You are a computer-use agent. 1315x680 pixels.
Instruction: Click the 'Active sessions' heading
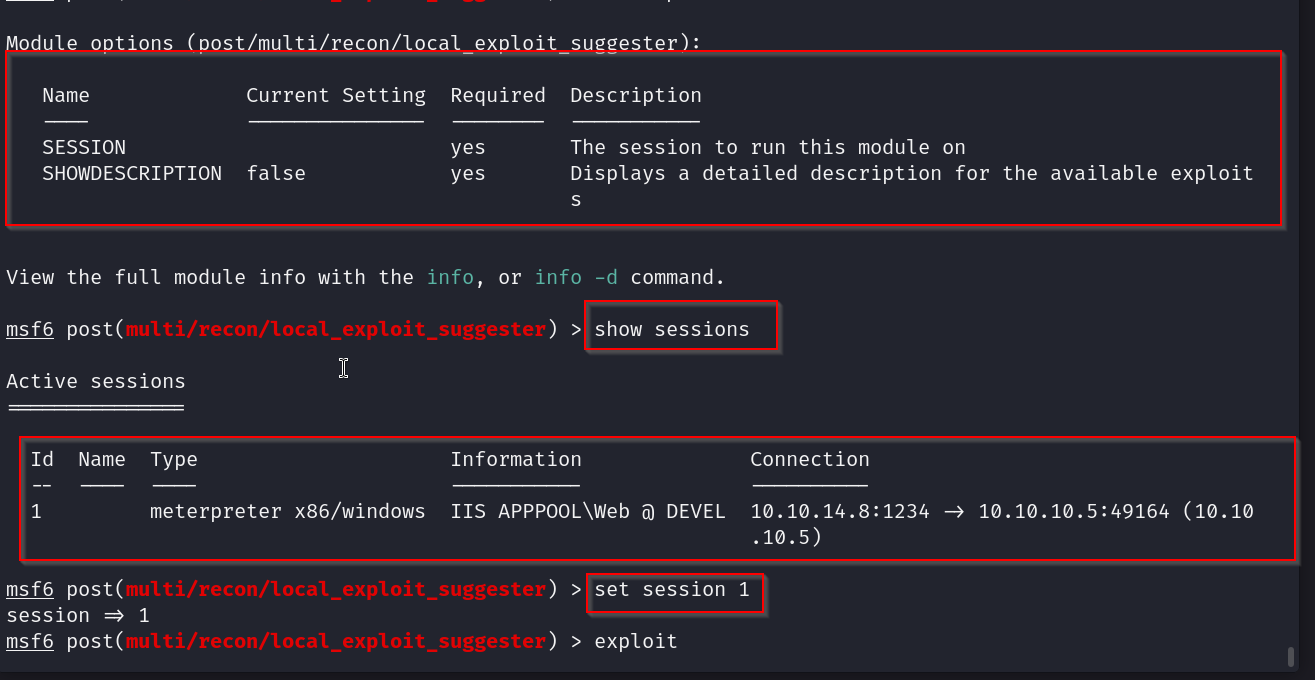96,381
